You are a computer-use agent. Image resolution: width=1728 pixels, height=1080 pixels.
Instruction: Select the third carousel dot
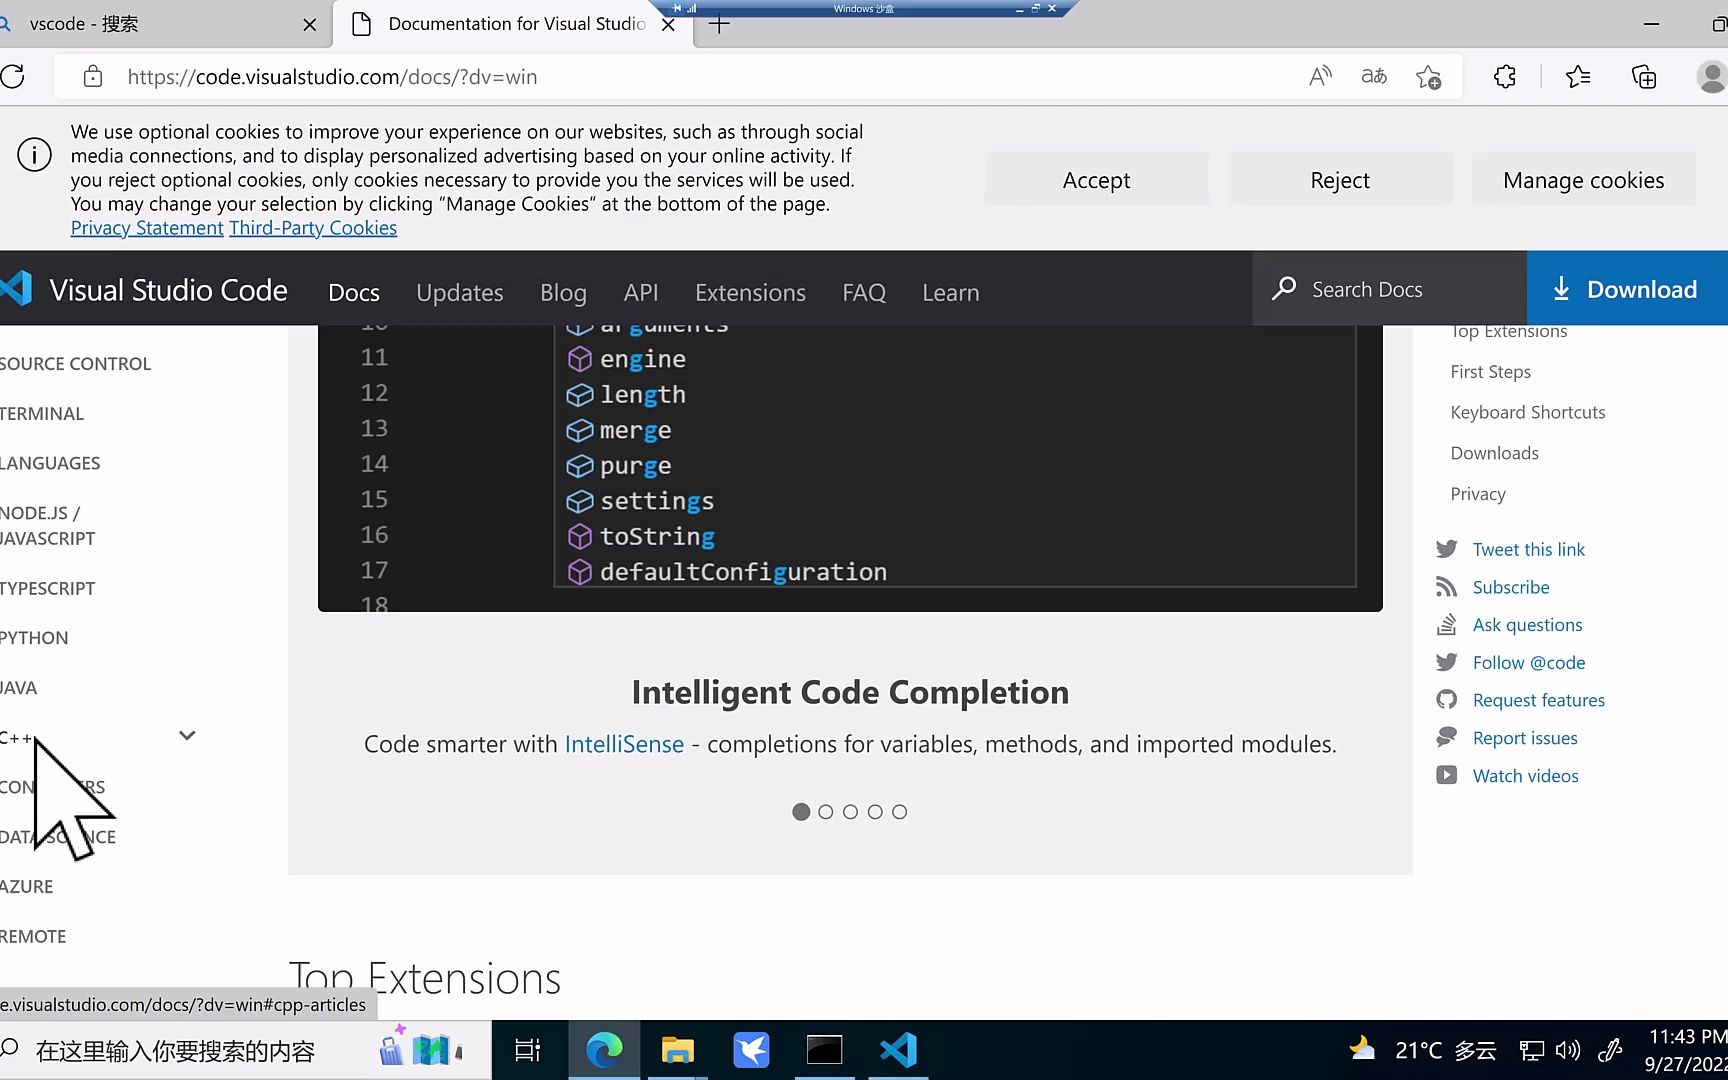(x=850, y=812)
